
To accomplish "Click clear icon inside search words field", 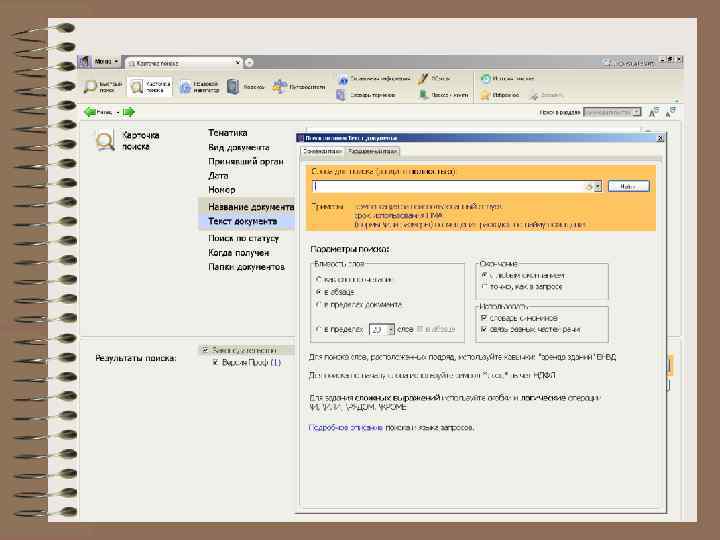I will pyautogui.click(x=588, y=187).
